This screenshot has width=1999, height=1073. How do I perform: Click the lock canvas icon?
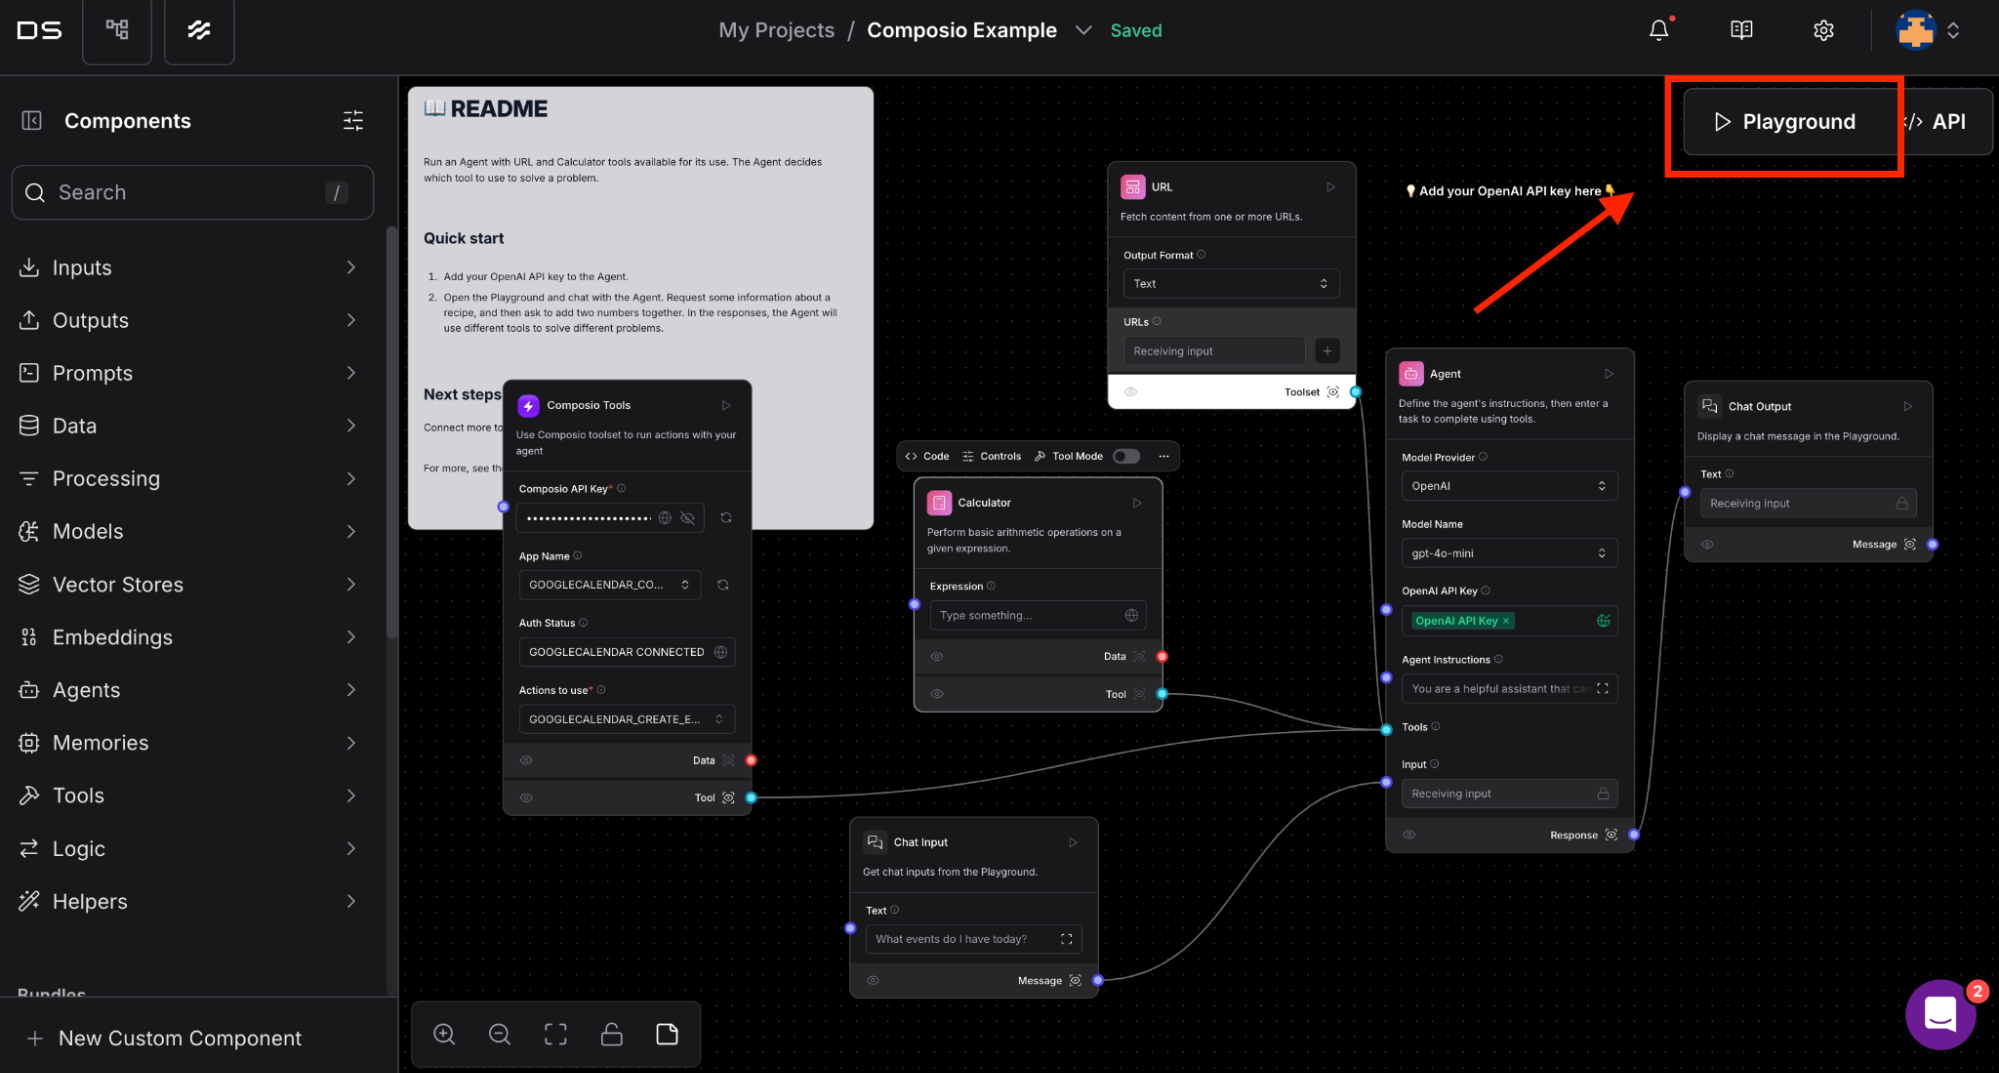click(x=611, y=1034)
